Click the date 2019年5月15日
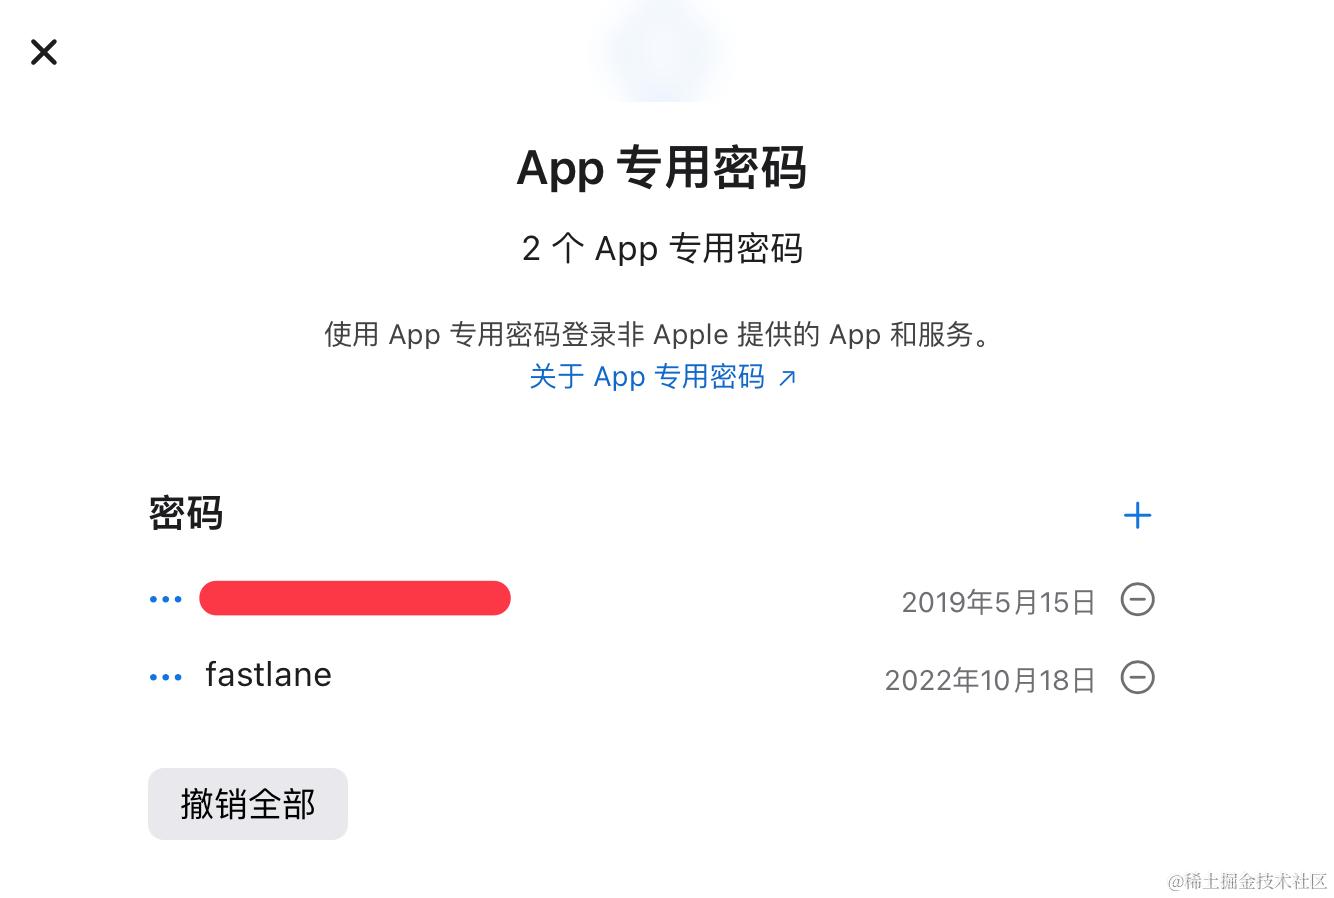Viewport: 1334px width, 898px height. pos(998,602)
